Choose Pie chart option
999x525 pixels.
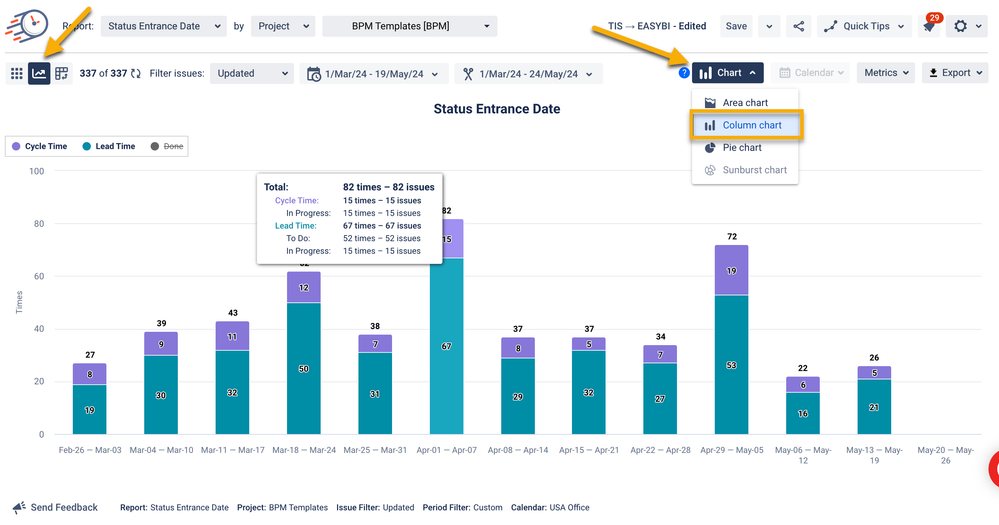tap(741, 148)
